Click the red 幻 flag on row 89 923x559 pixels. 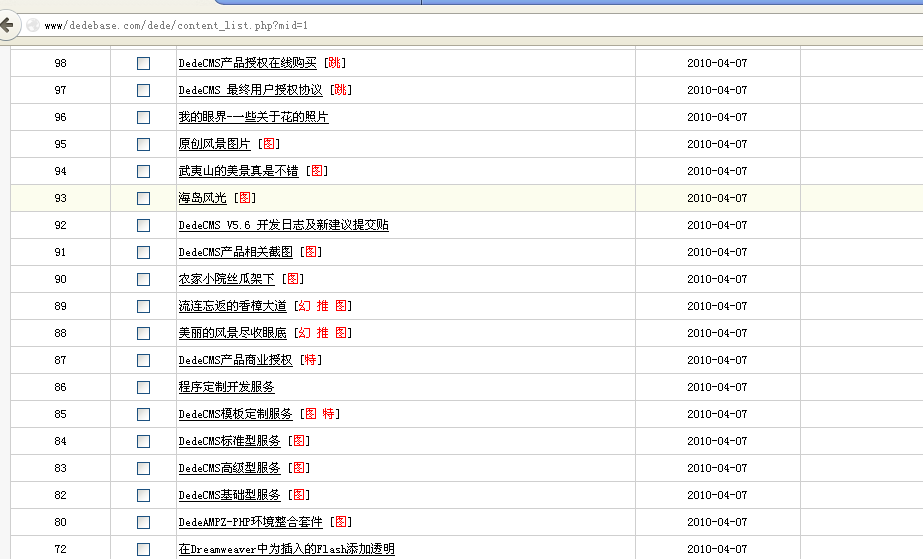tap(304, 307)
